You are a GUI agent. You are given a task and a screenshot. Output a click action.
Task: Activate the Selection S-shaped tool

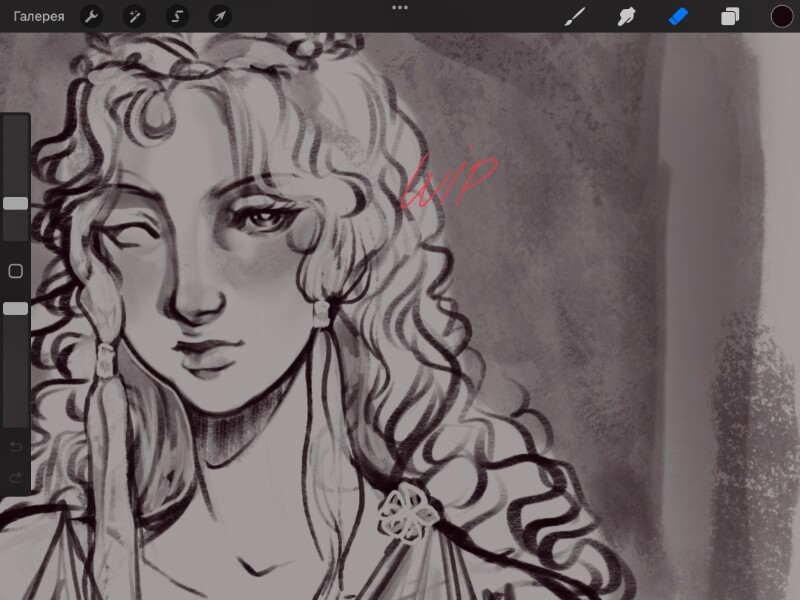[177, 16]
